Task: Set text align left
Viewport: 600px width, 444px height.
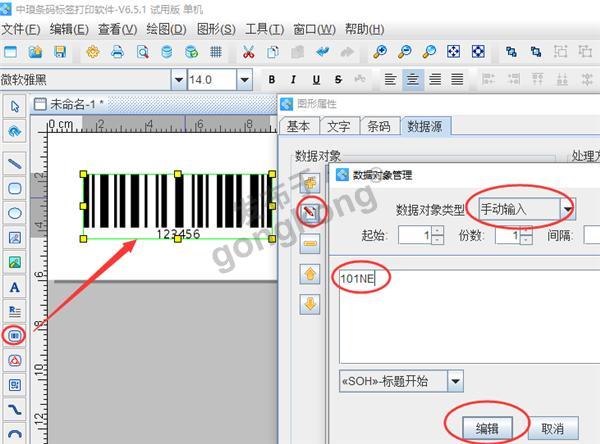Action: click(390, 80)
